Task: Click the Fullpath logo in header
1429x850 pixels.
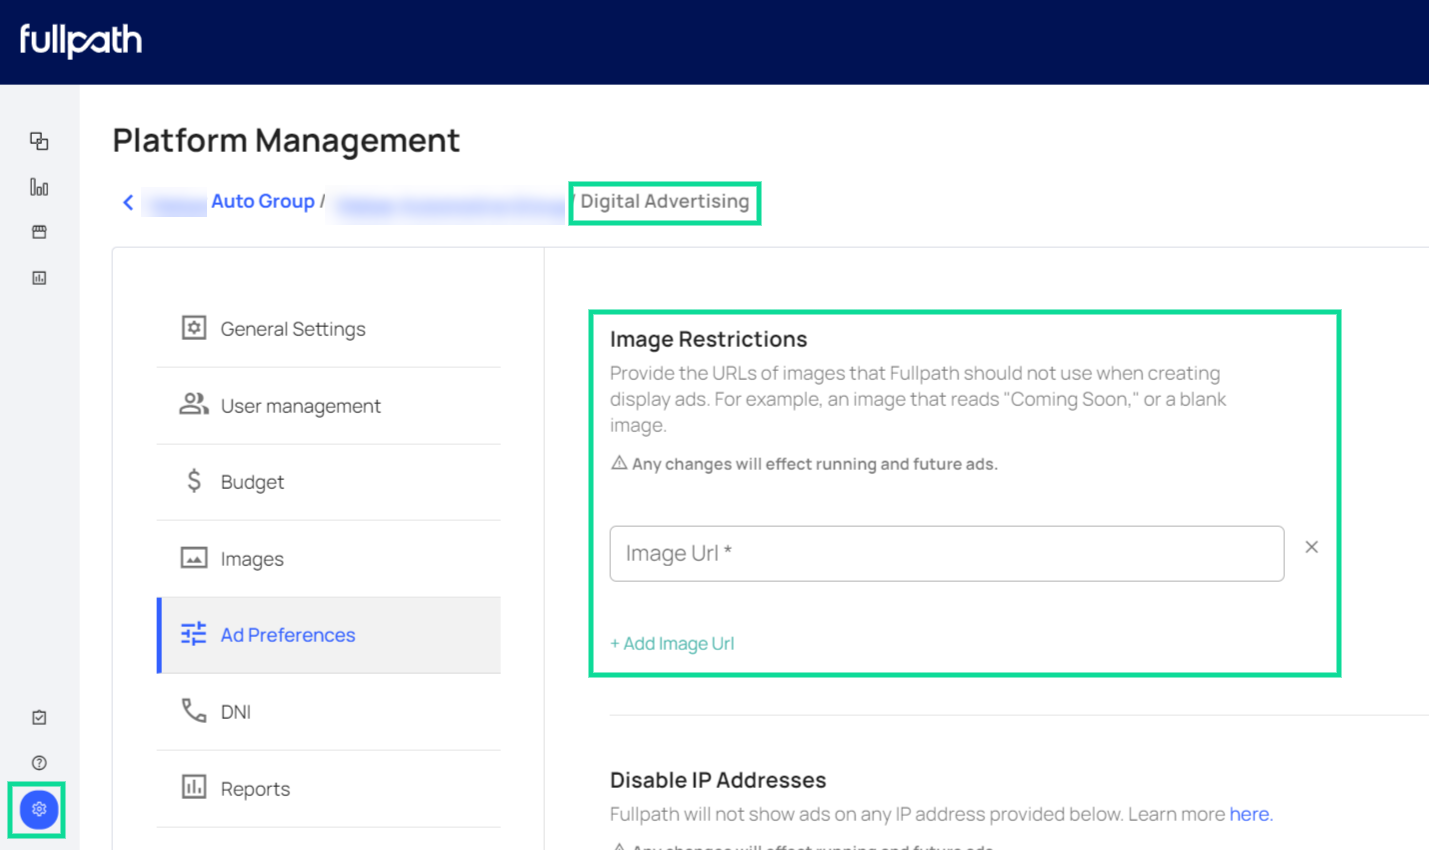Action: 81,40
